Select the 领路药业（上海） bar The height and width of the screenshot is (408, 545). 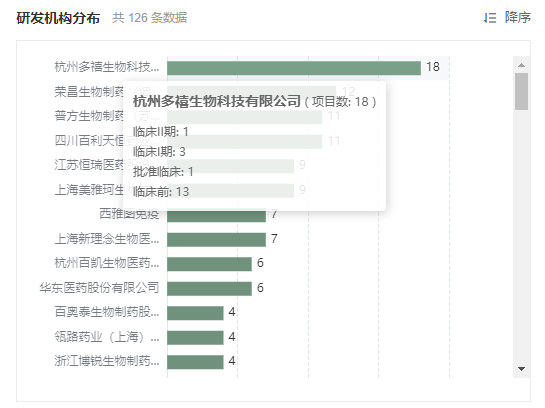195,338
